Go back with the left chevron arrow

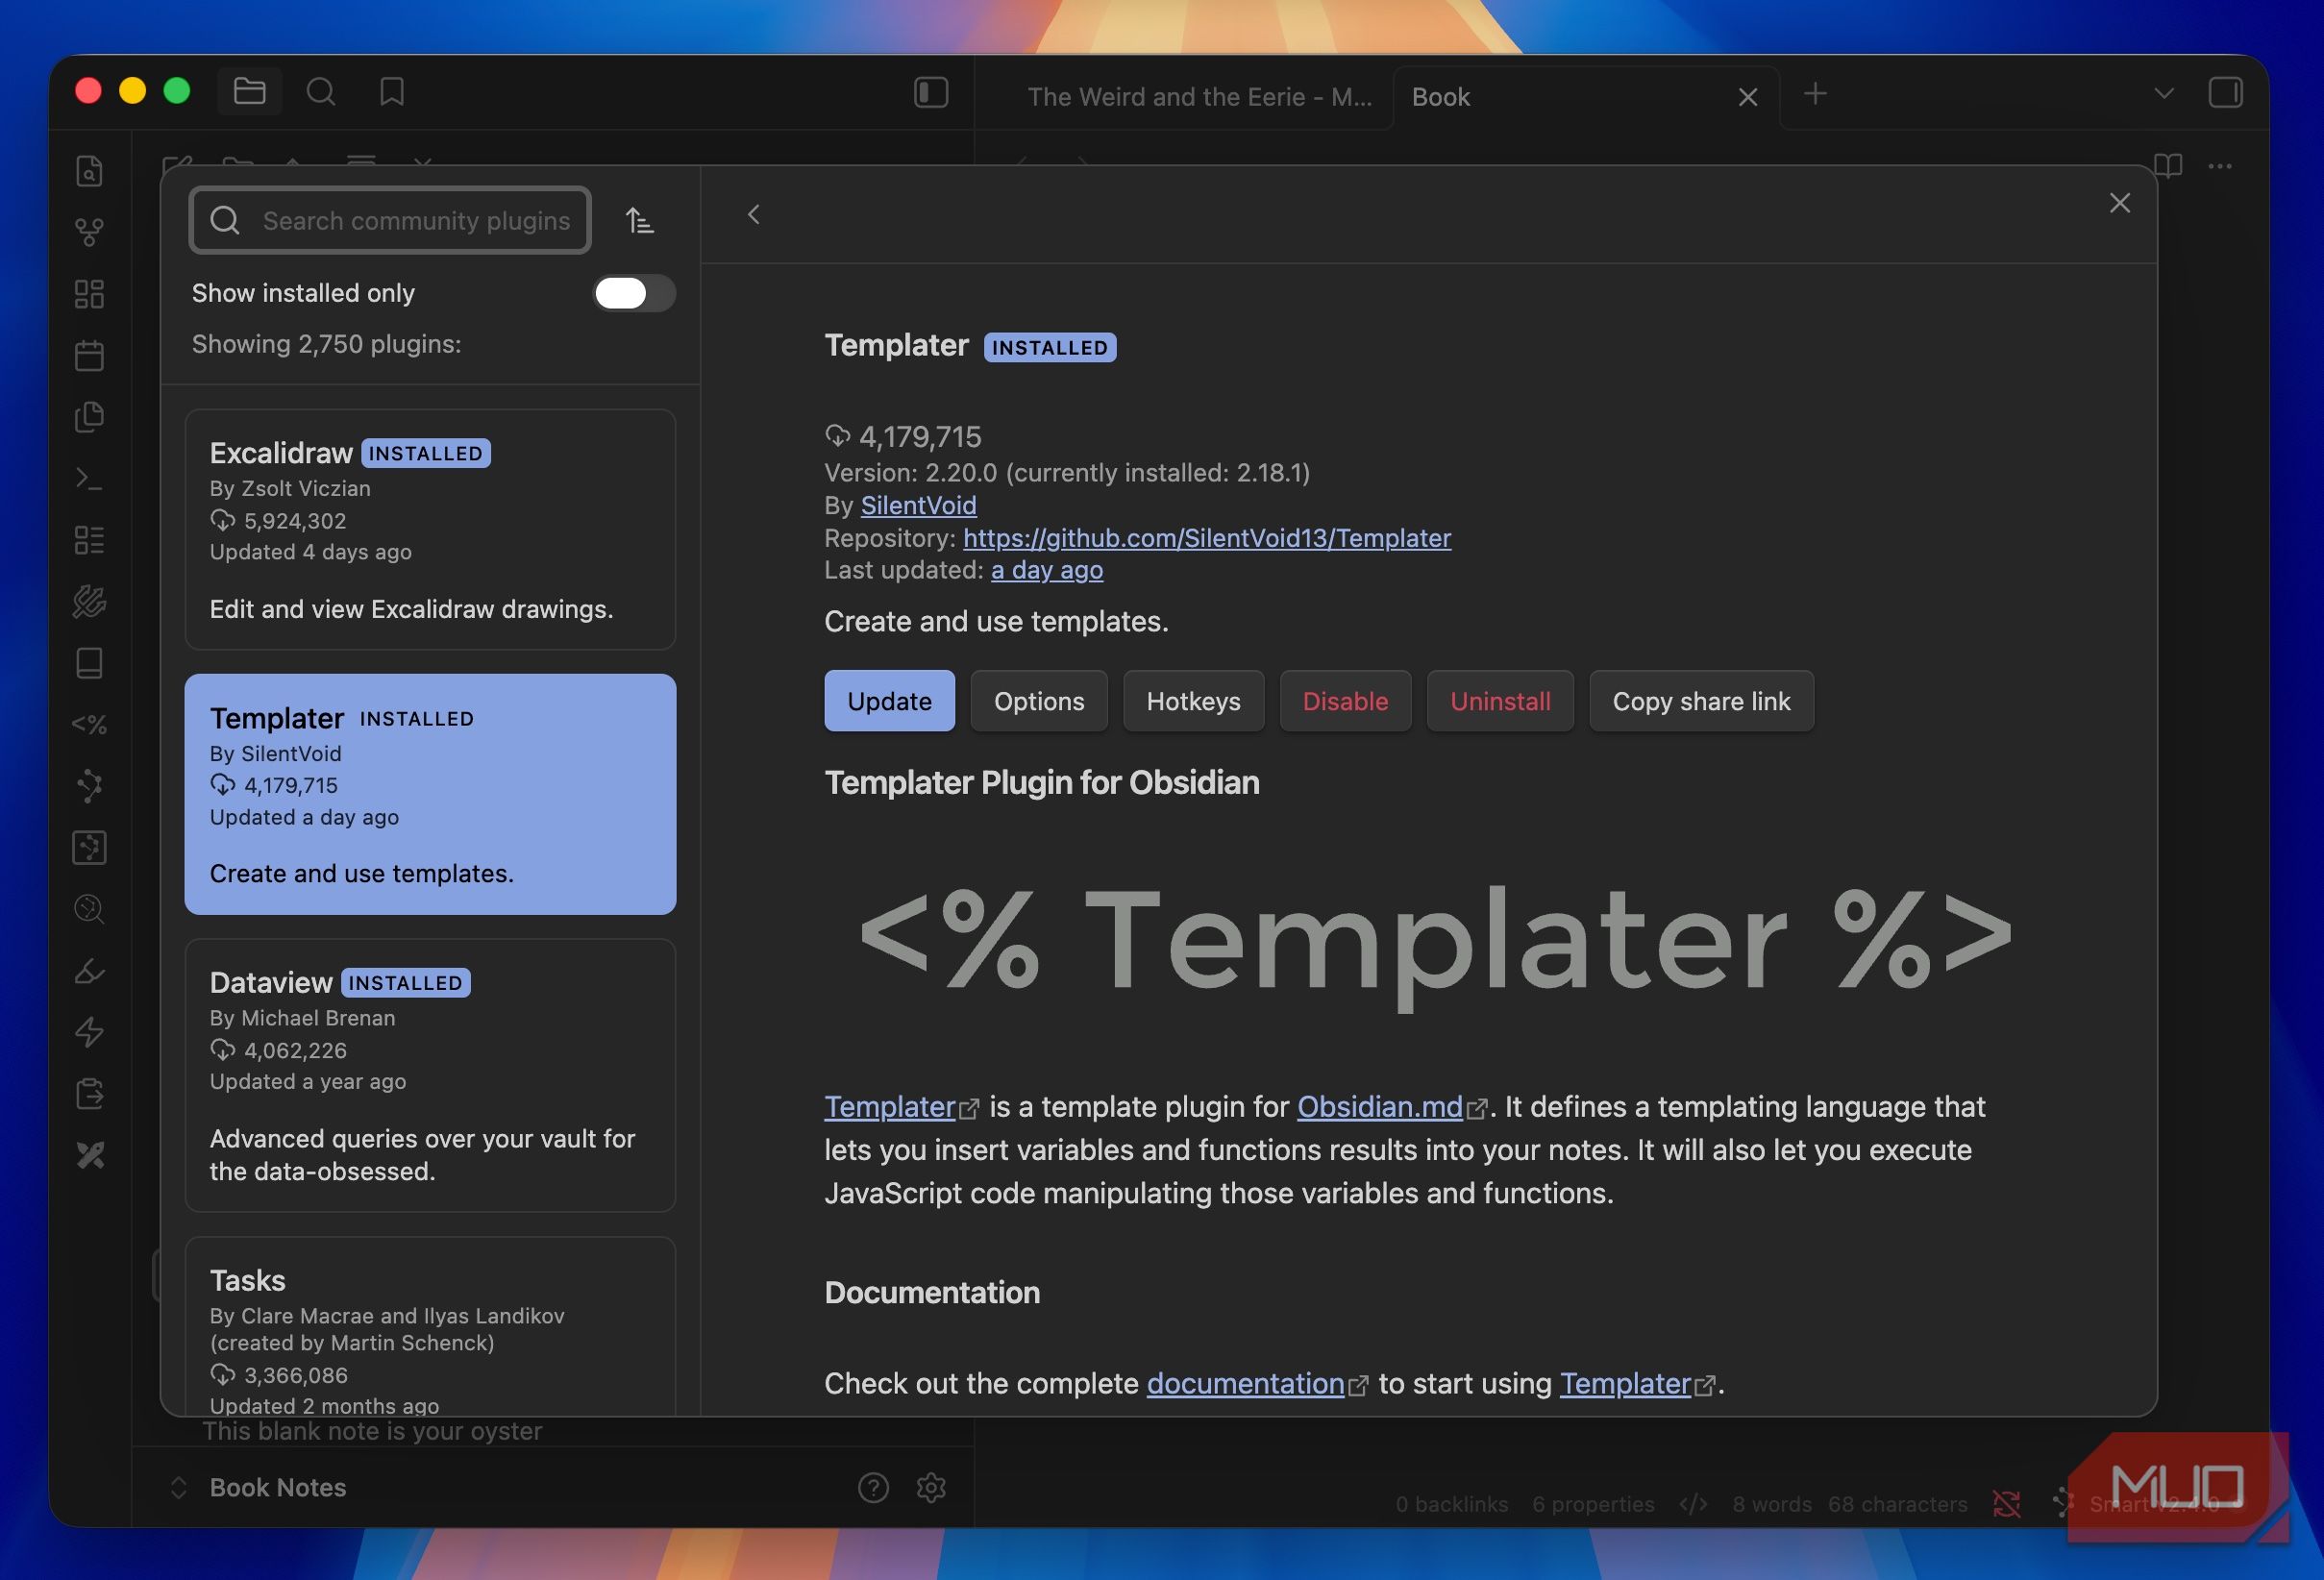(754, 215)
